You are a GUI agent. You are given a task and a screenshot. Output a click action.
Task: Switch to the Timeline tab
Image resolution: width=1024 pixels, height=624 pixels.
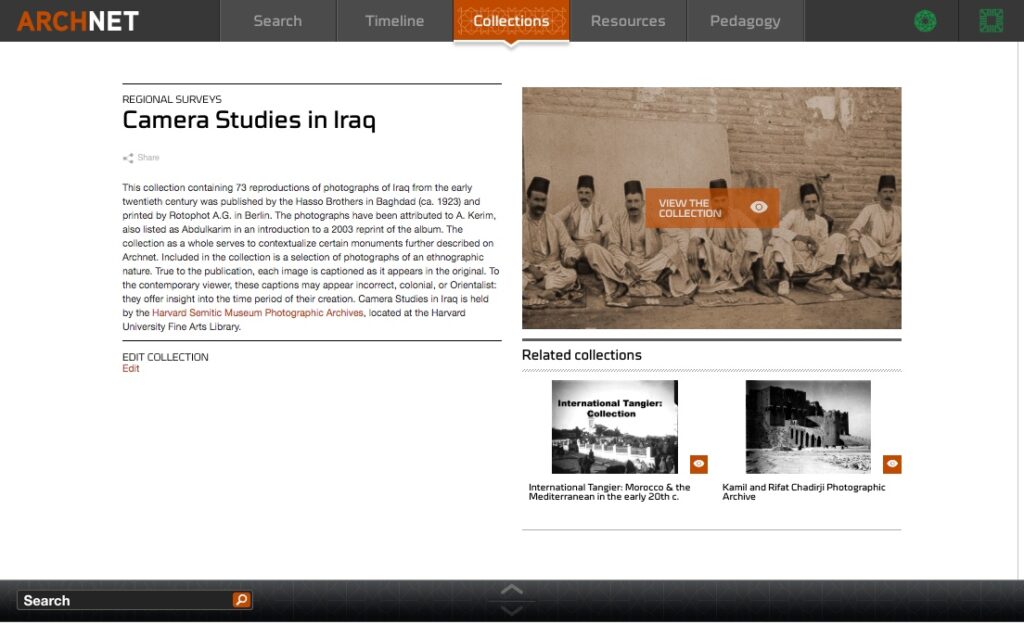click(394, 20)
